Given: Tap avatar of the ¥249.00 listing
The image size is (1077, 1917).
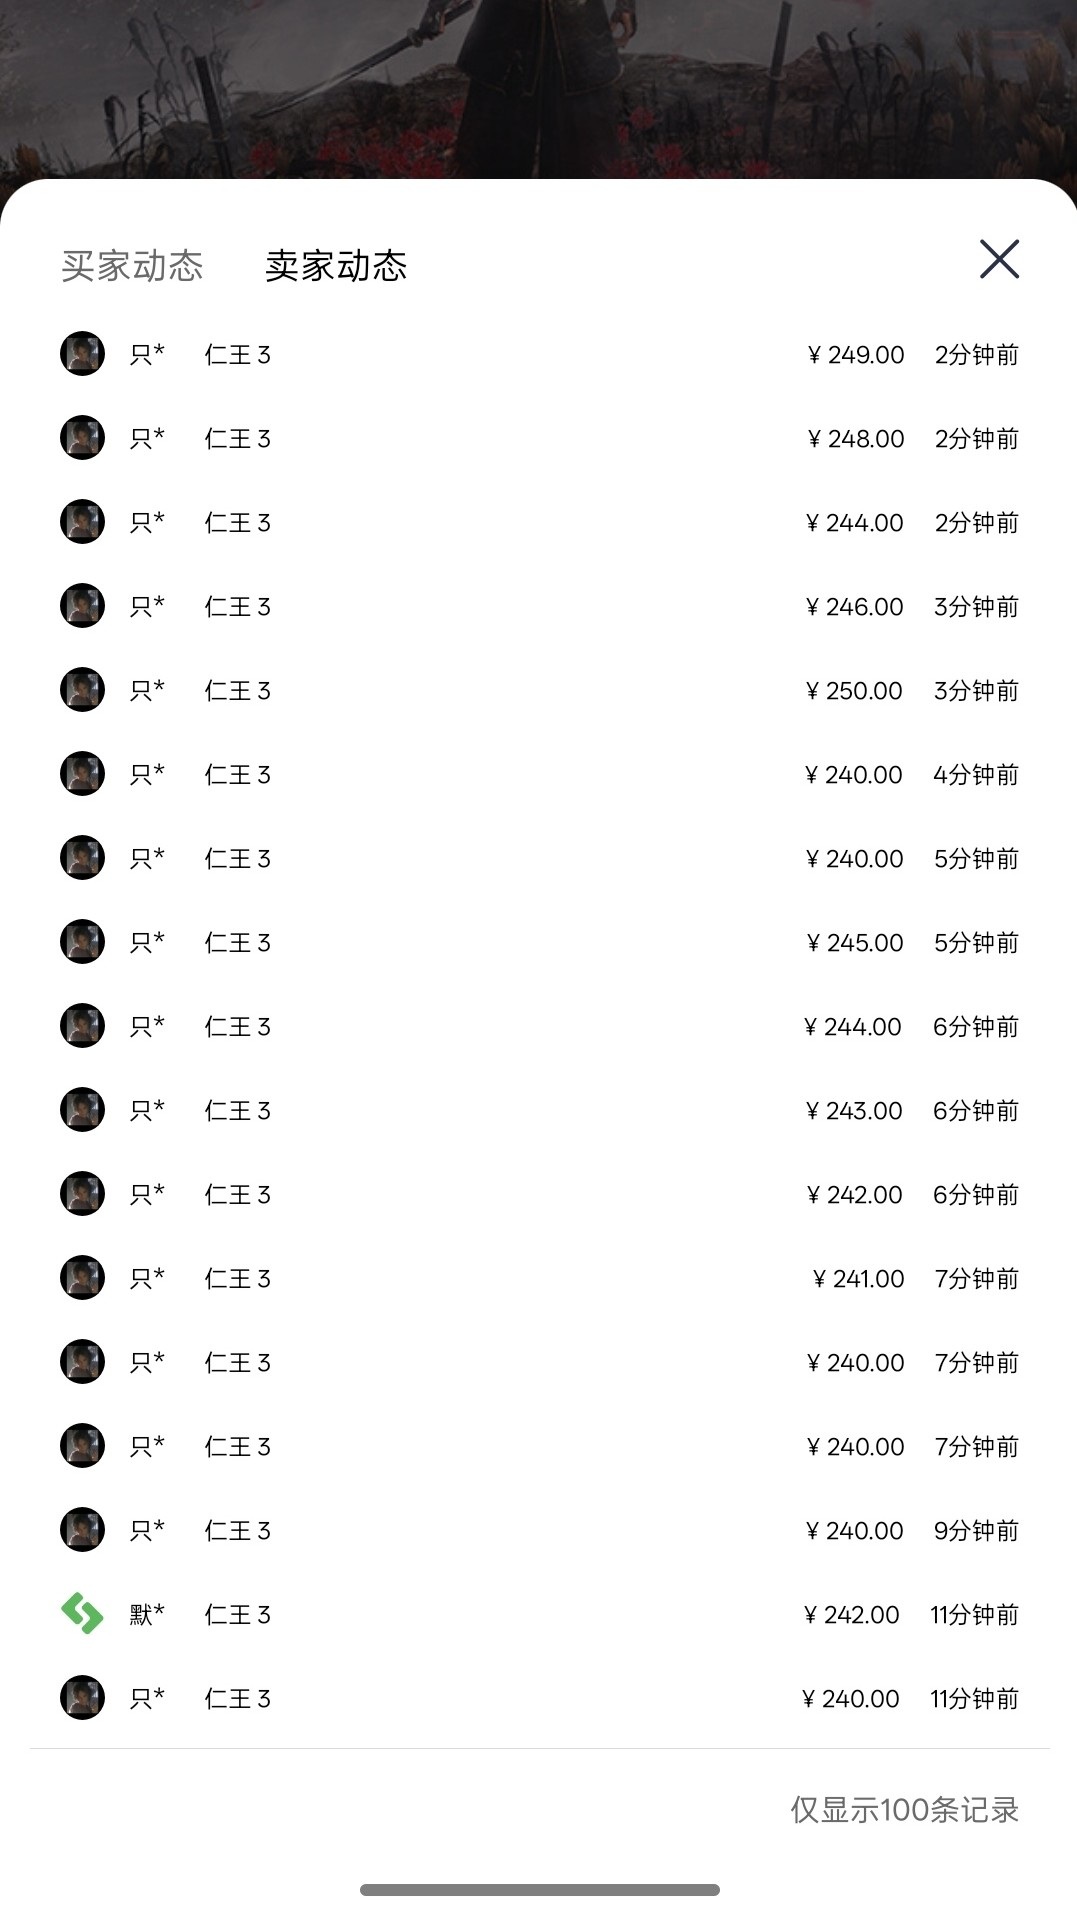Looking at the screenshot, I should click(x=82, y=354).
